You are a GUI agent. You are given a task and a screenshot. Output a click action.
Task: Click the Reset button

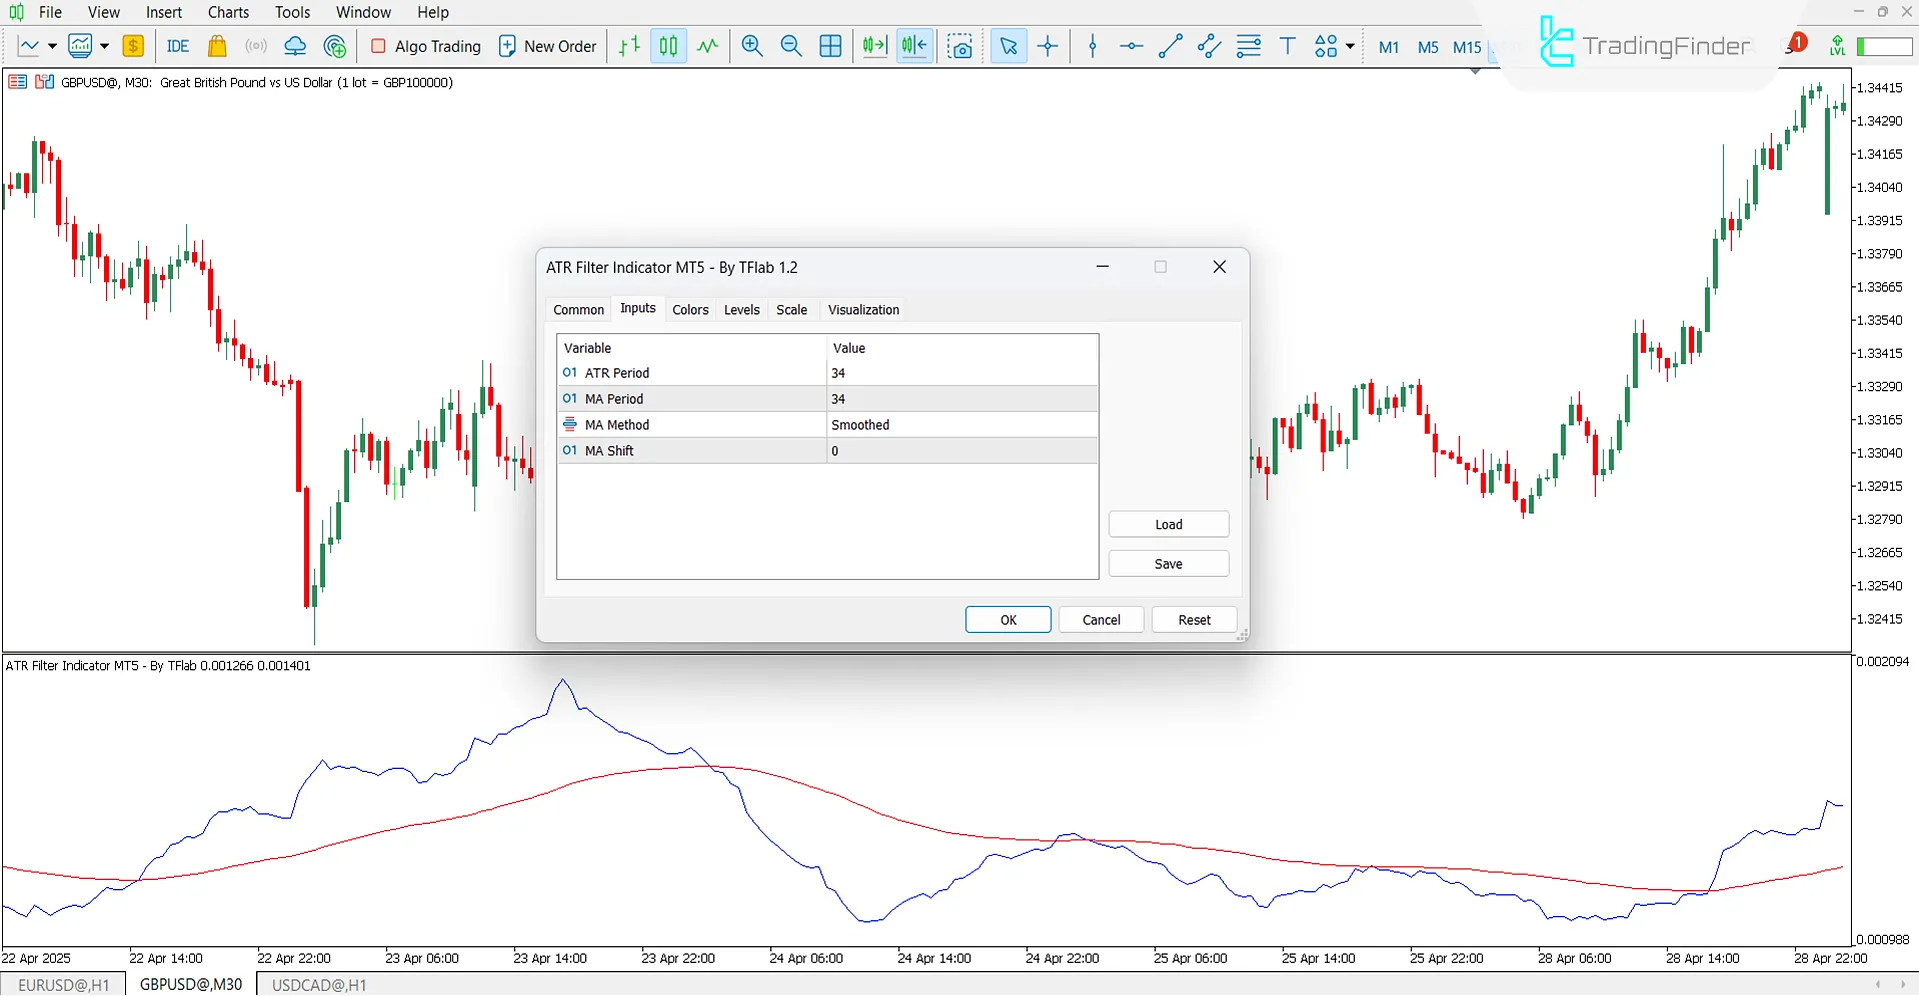point(1194,620)
